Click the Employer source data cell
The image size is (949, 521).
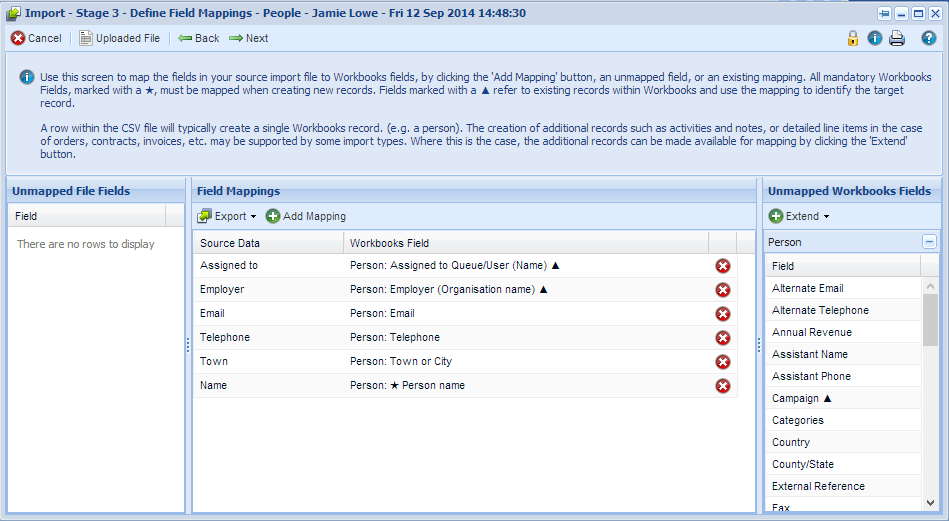click(x=268, y=289)
